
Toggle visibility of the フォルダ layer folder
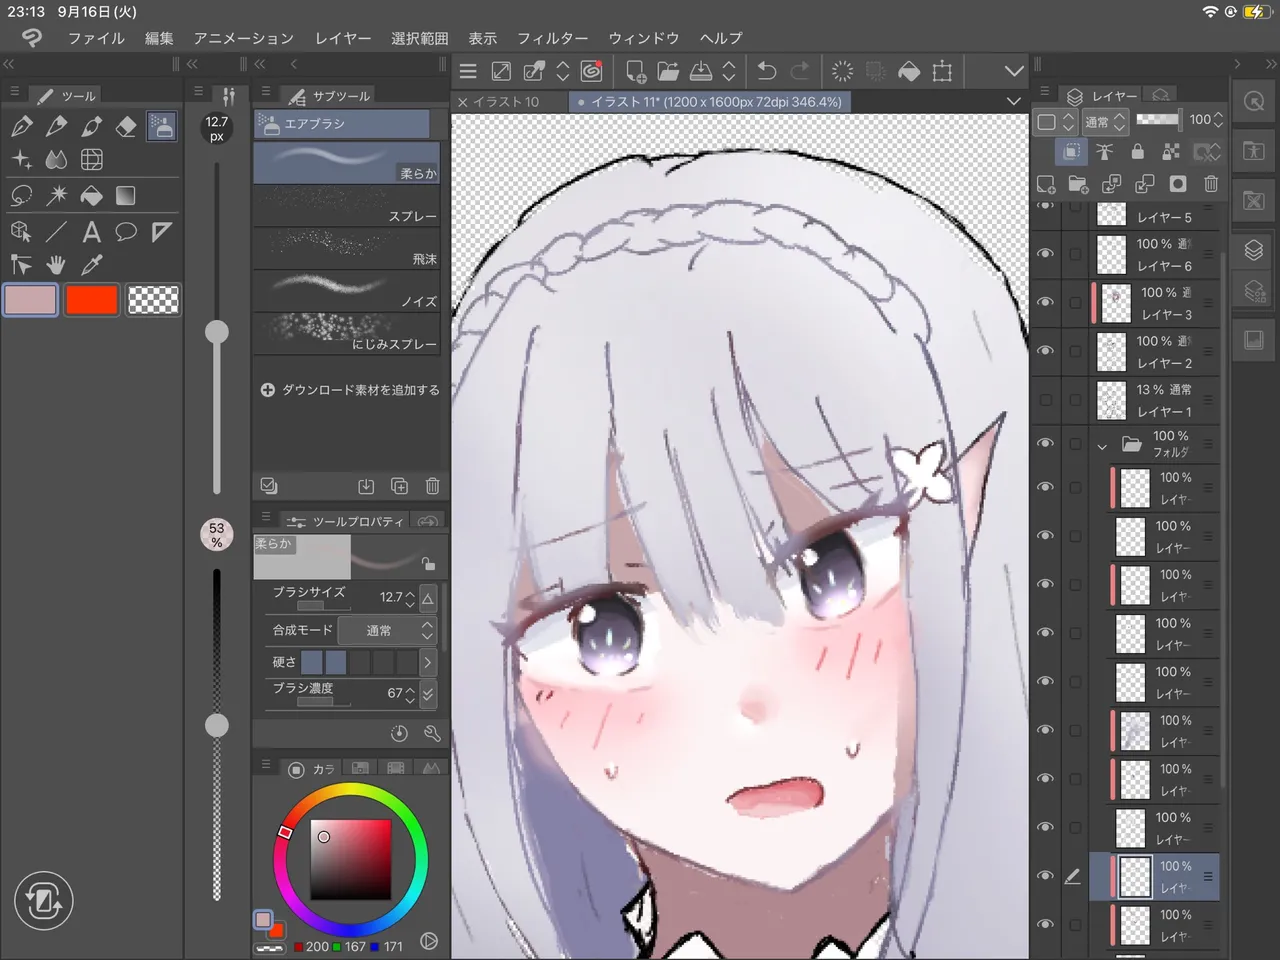[x=1045, y=443]
